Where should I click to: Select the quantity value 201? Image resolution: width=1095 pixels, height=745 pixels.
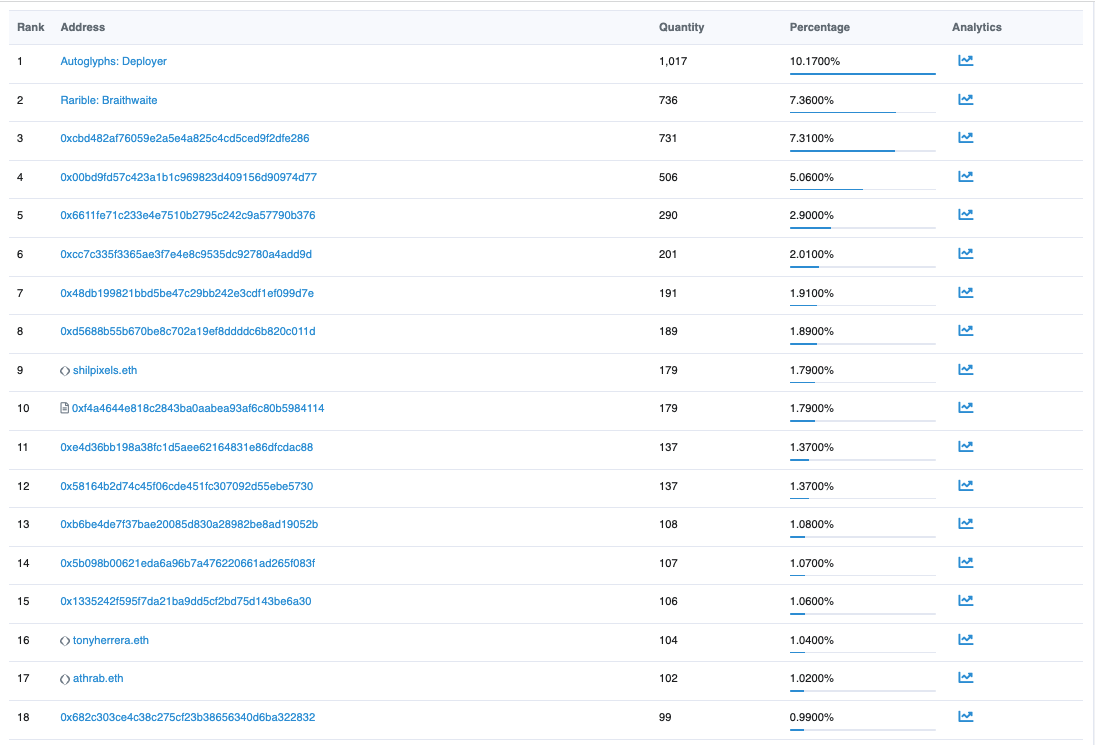click(668, 254)
